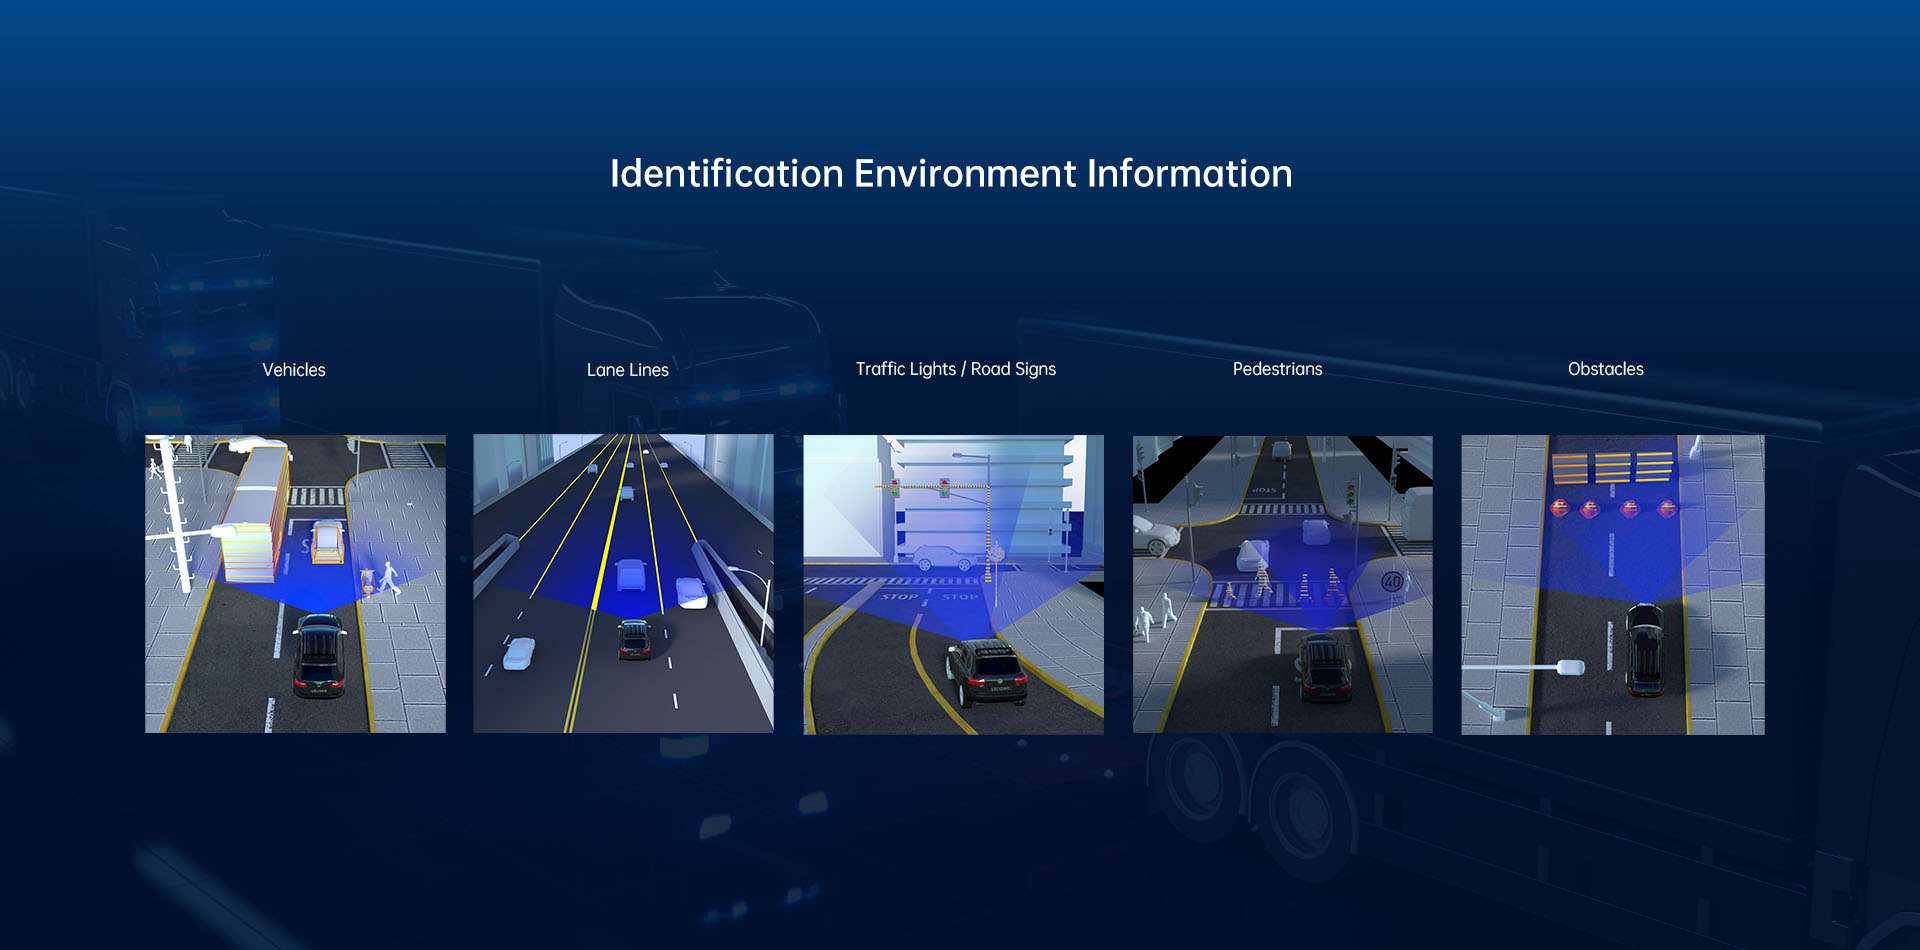Screen dimensions: 1920x950
Task: Click the 'Pedestrians' label
Action: pos(1277,369)
